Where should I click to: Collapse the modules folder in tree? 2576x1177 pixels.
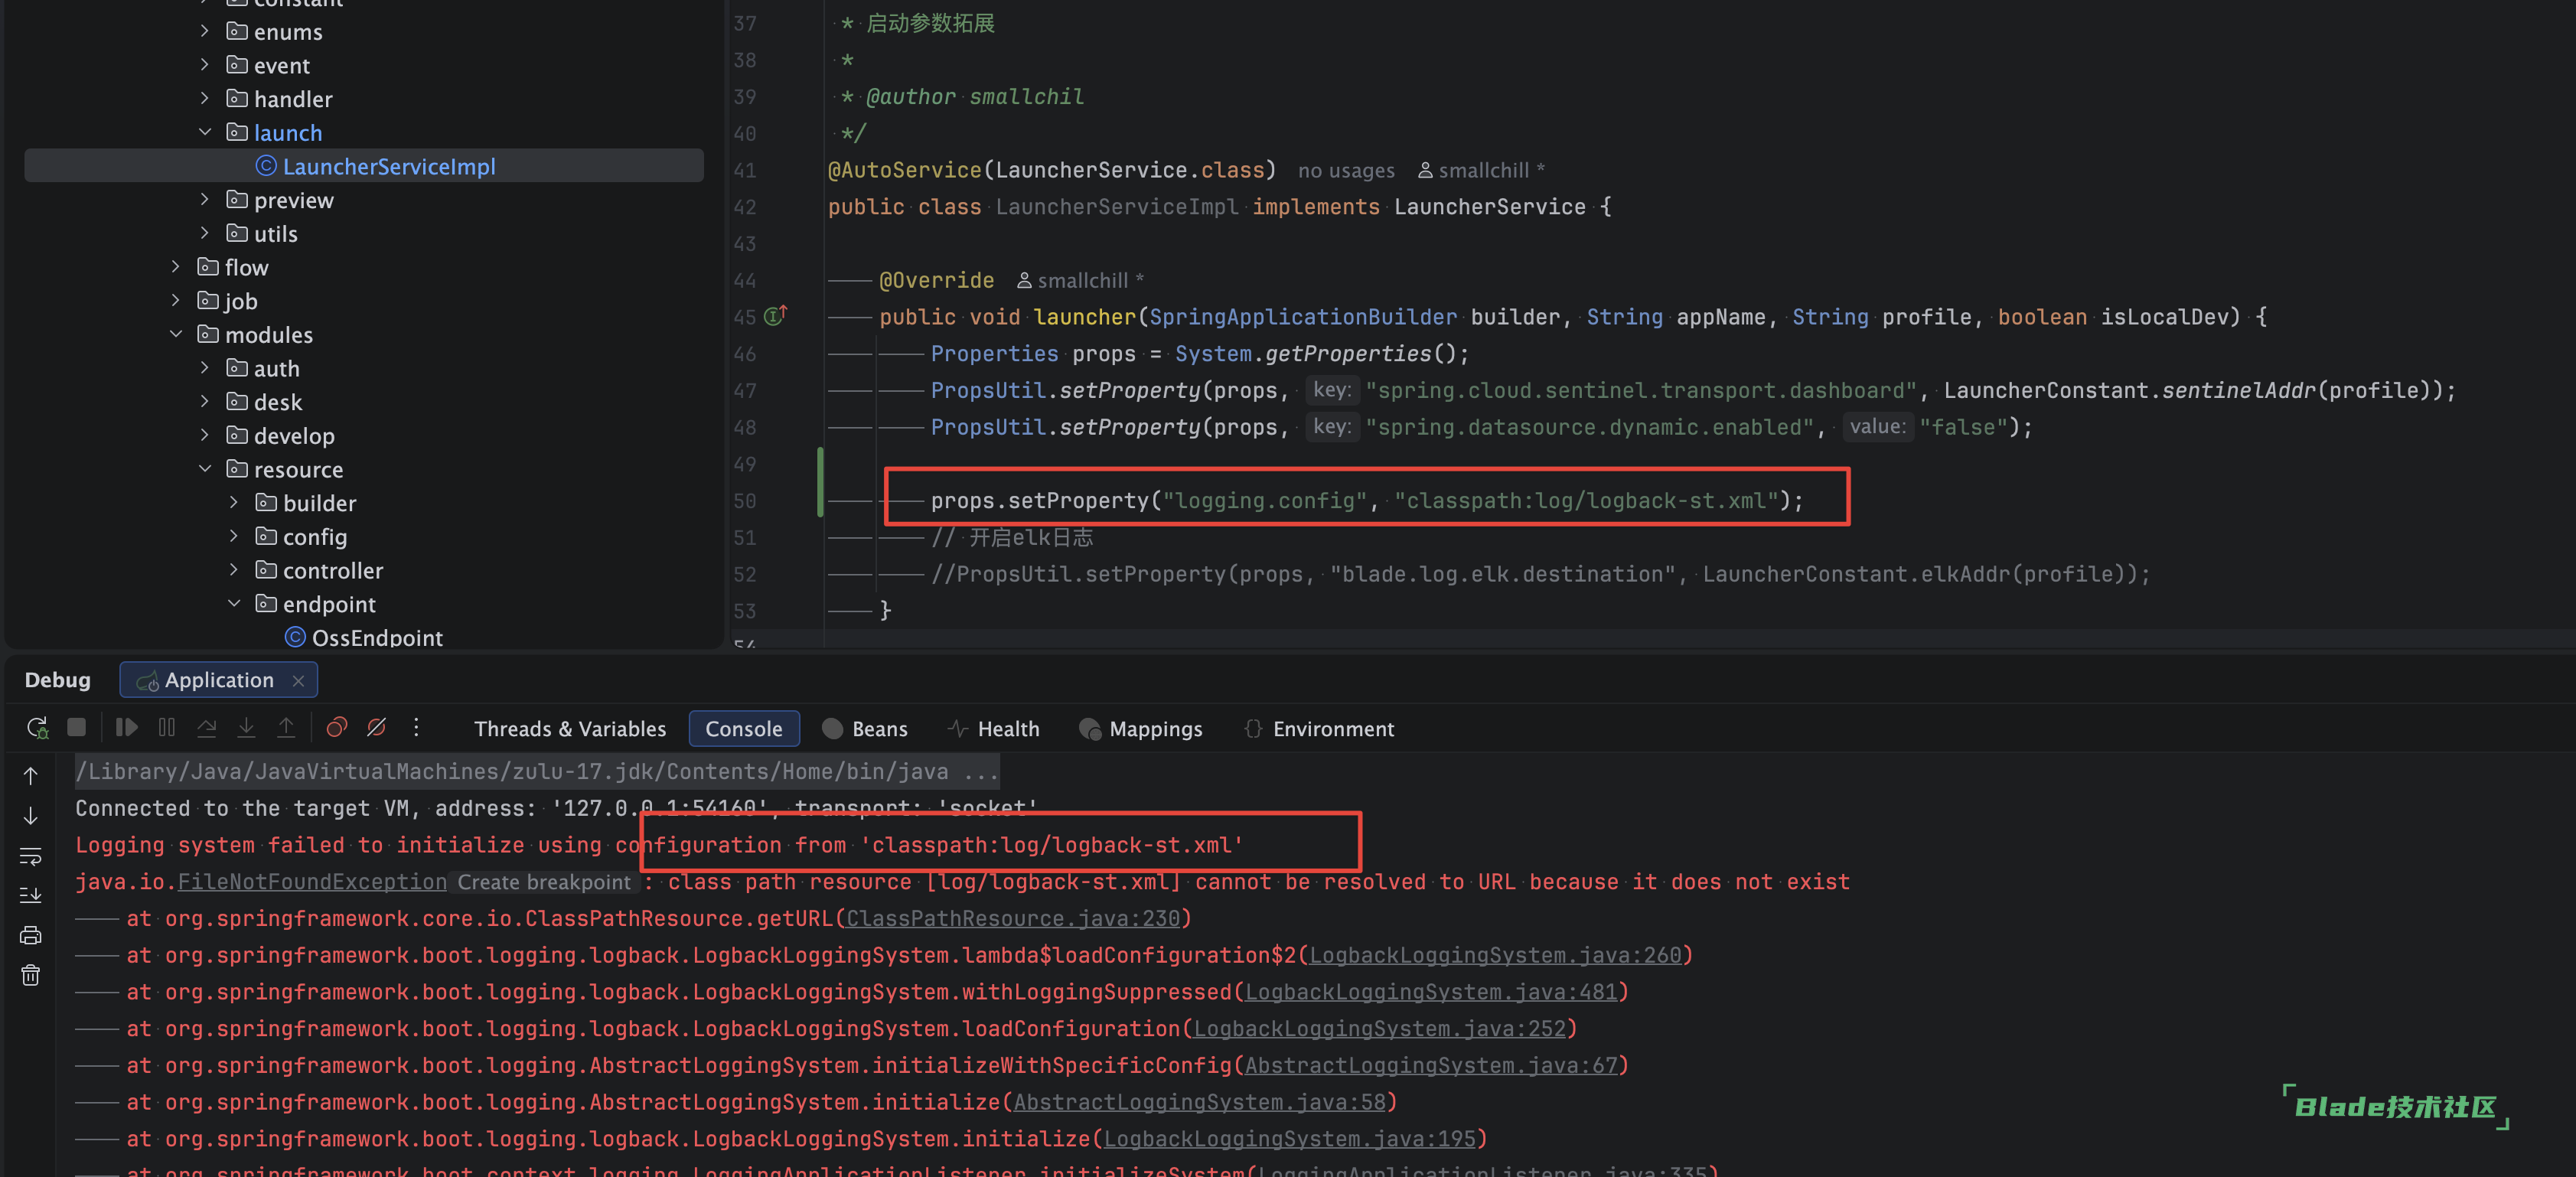pos(176,334)
